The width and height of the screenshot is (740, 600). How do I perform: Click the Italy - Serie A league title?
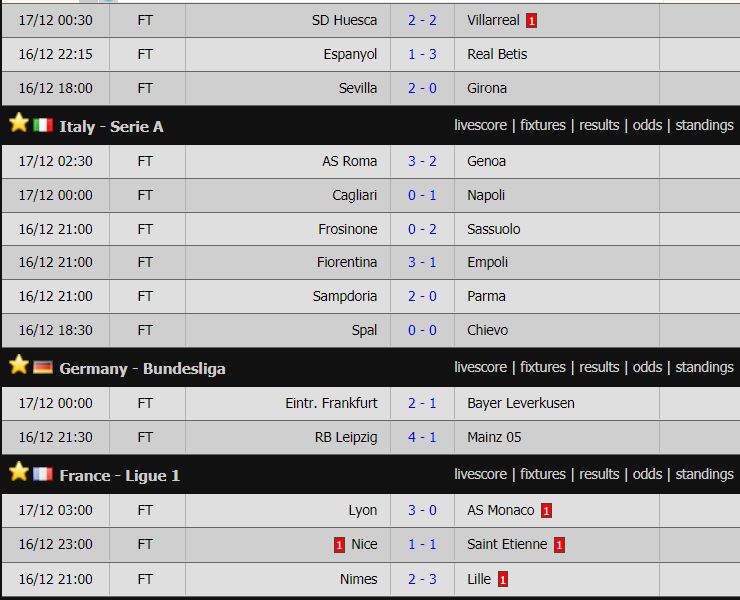(111, 127)
